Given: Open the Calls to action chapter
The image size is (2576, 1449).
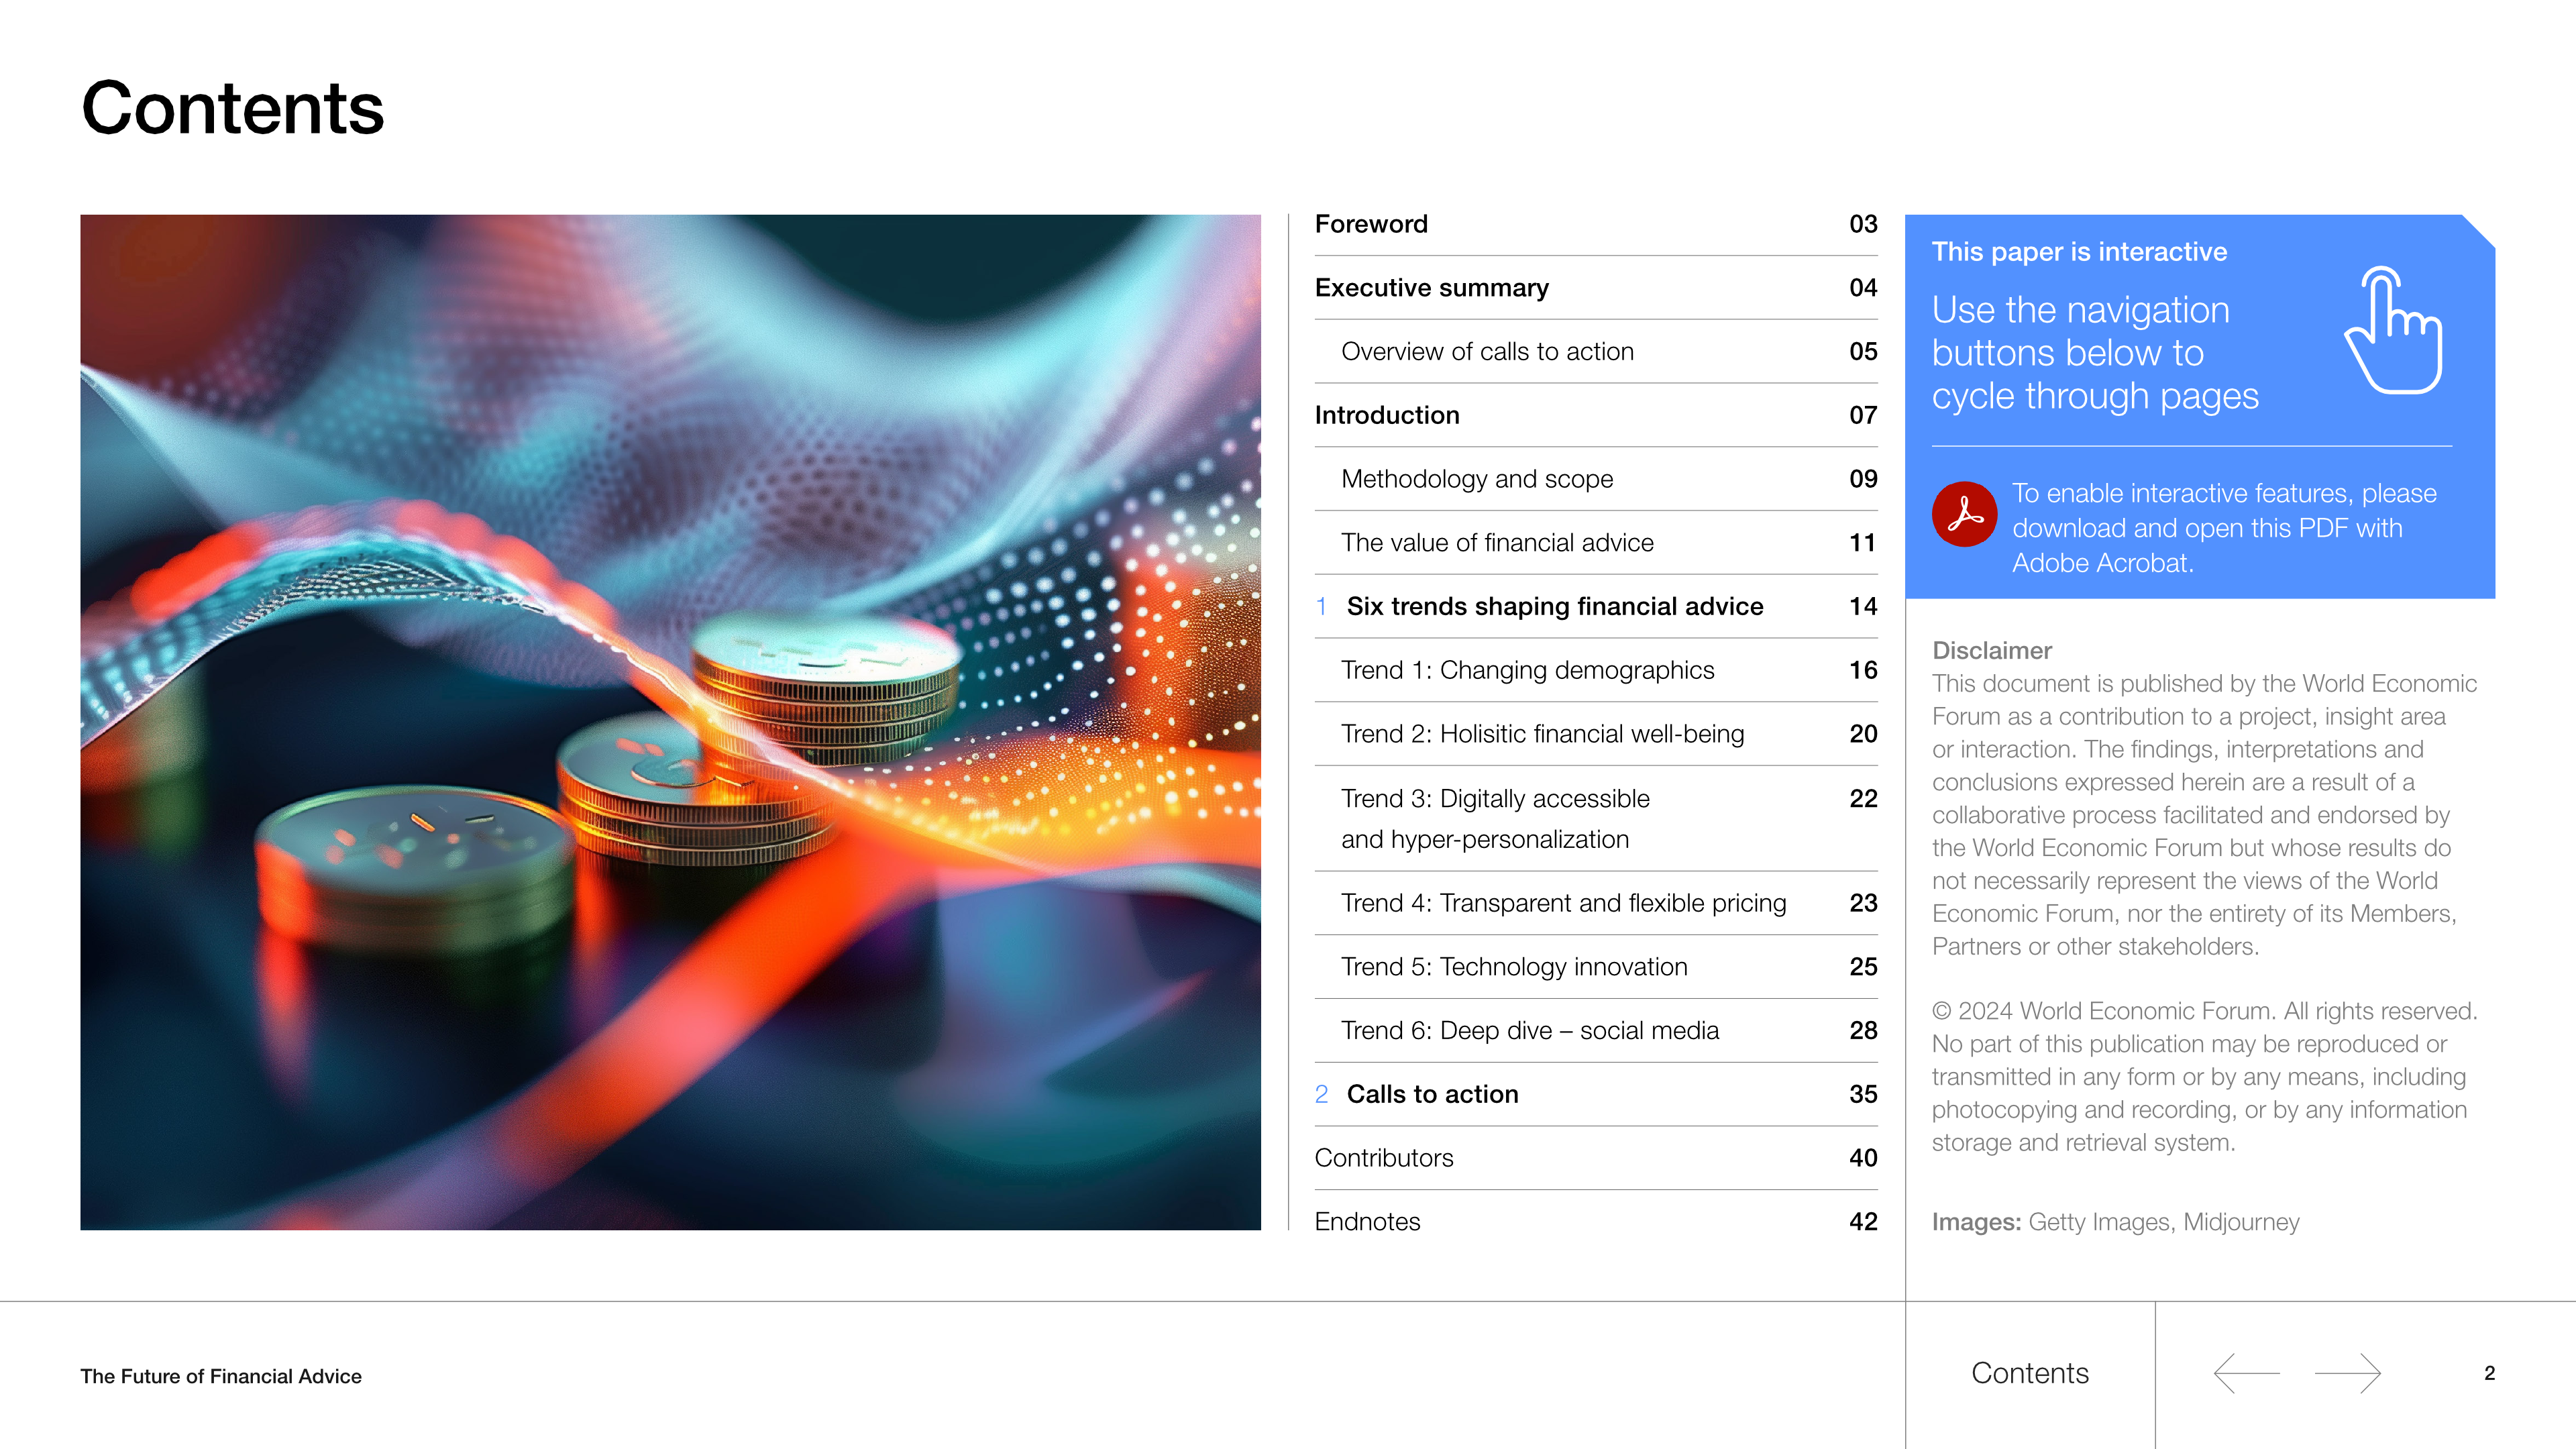Looking at the screenshot, I should pyautogui.click(x=1596, y=1094).
